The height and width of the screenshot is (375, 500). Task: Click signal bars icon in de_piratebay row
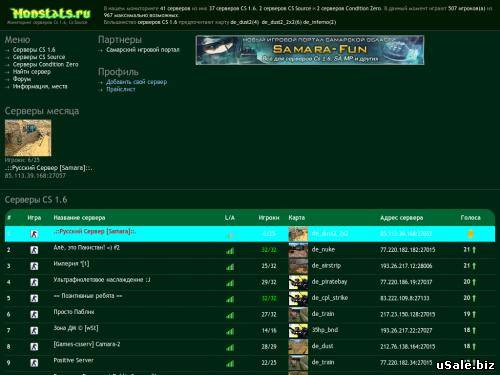pos(230,283)
